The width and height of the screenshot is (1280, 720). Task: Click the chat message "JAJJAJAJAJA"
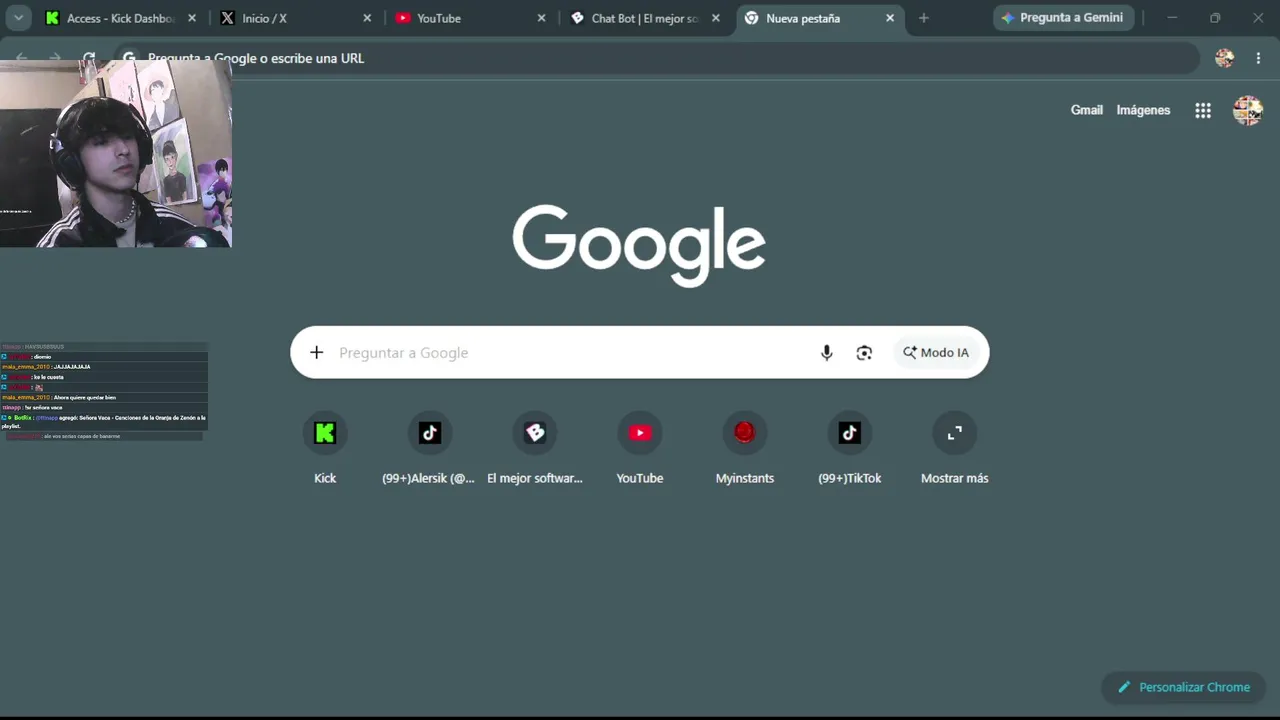point(72,367)
